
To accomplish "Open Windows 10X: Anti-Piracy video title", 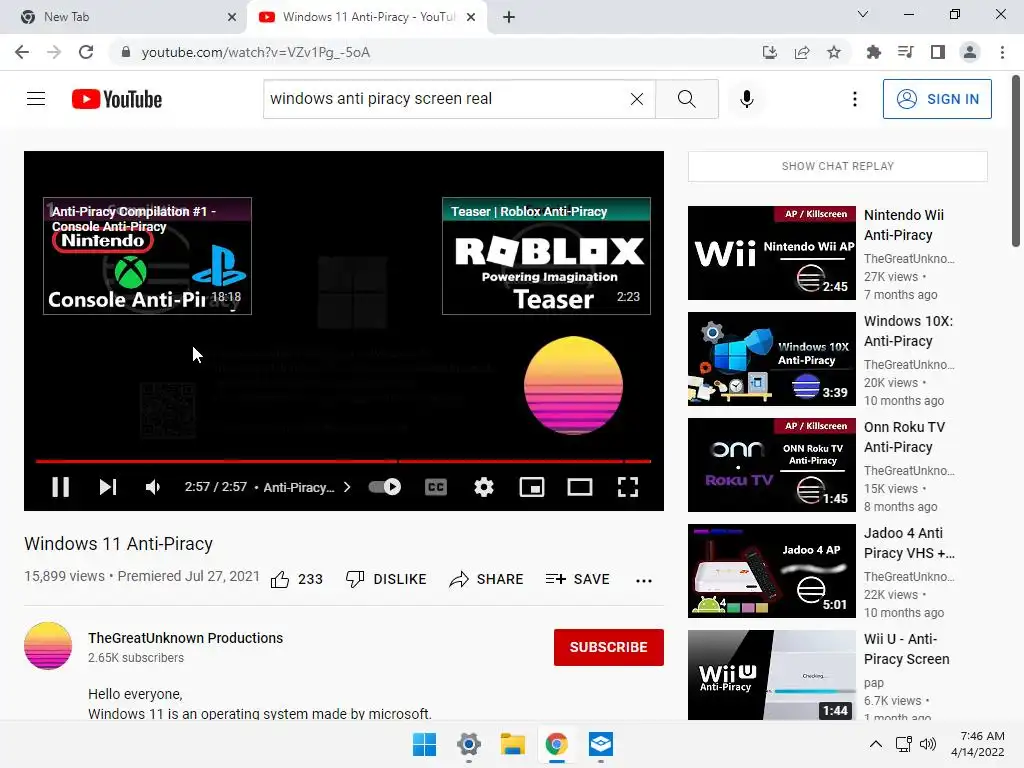I will pos(908,331).
